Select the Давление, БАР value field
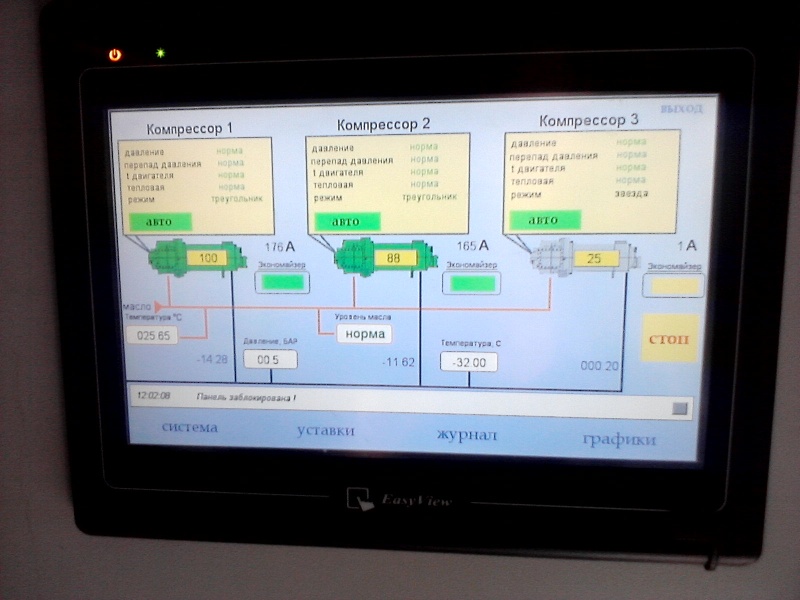This screenshot has height=600, width=800. [x=270, y=359]
